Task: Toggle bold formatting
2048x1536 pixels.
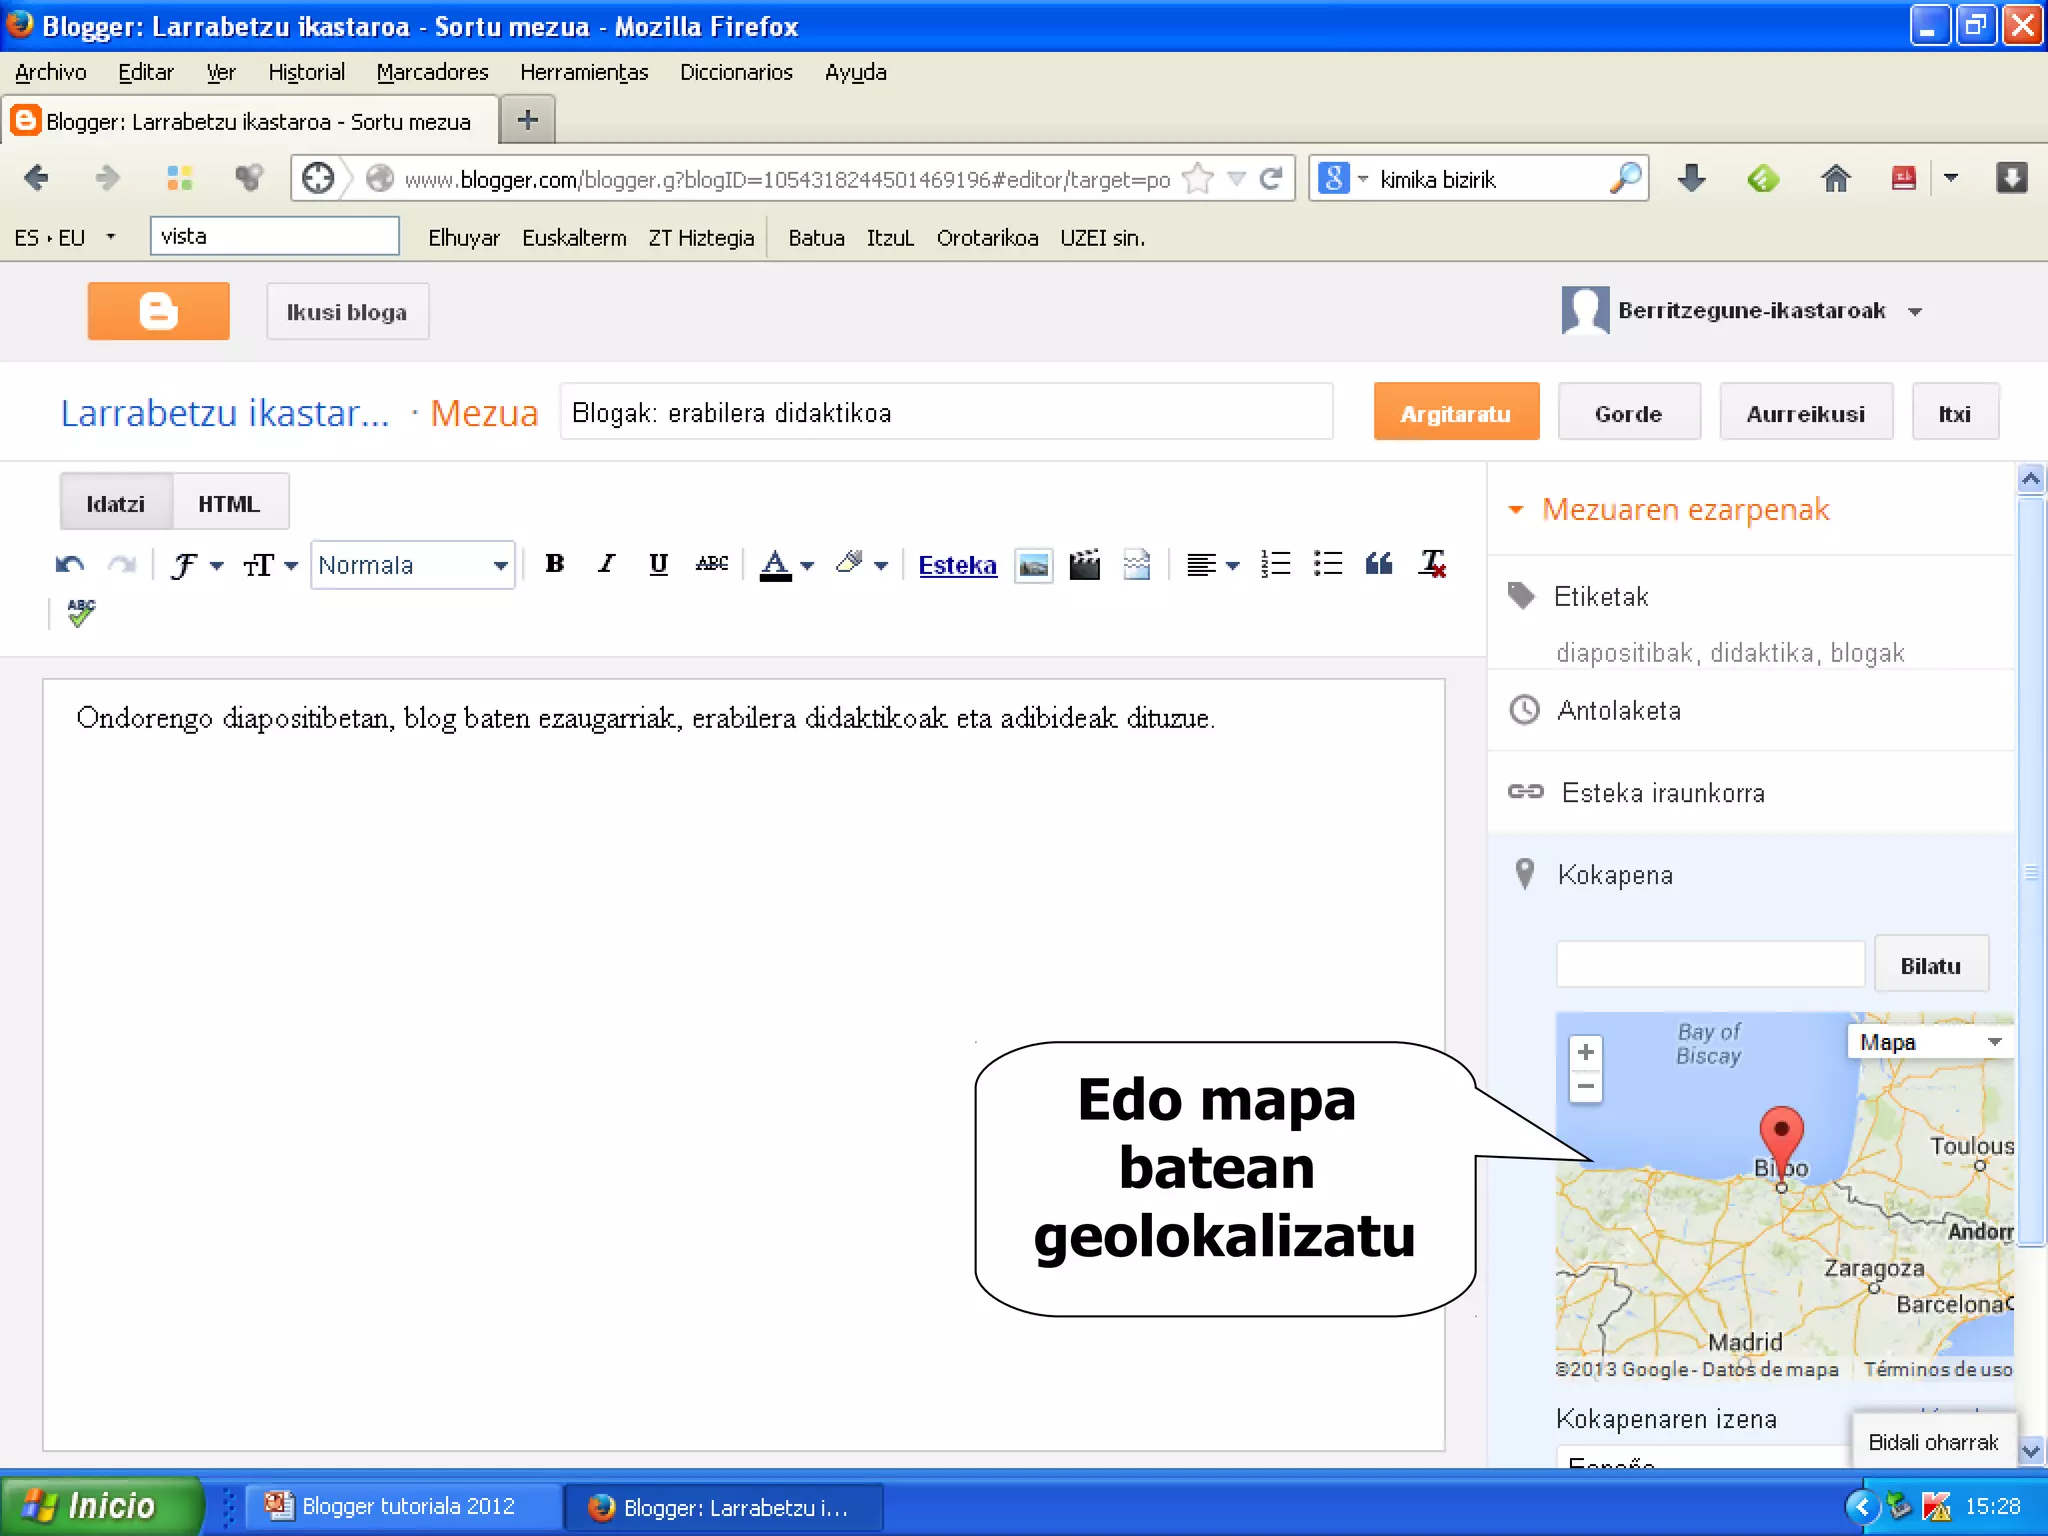Action: coord(555,564)
